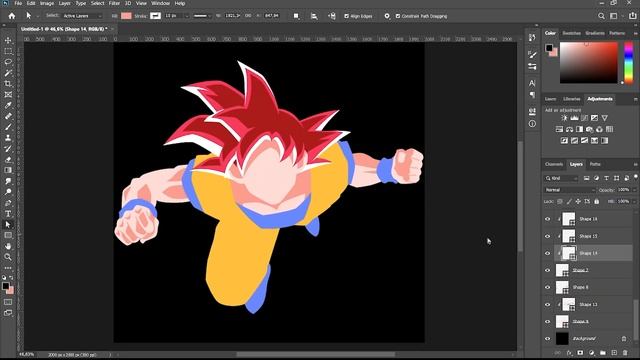Screen dimensions: 640x360
Task: Open the layer Opacity dropdown
Action: [x=633, y=190]
